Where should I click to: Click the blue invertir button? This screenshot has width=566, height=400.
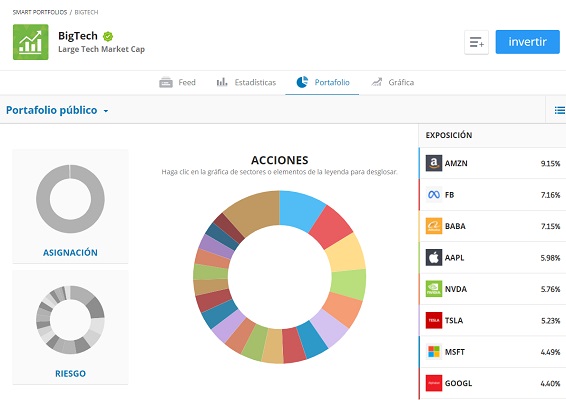coord(527,42)
